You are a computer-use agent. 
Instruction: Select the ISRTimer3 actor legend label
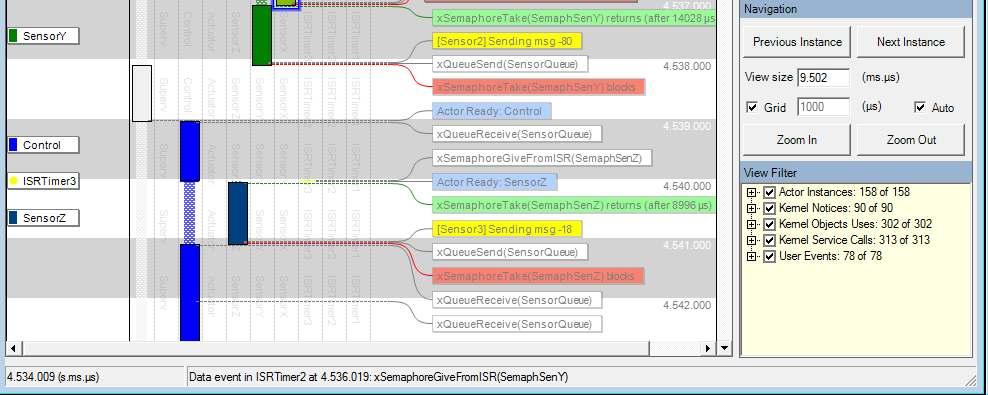coord(43,181)
